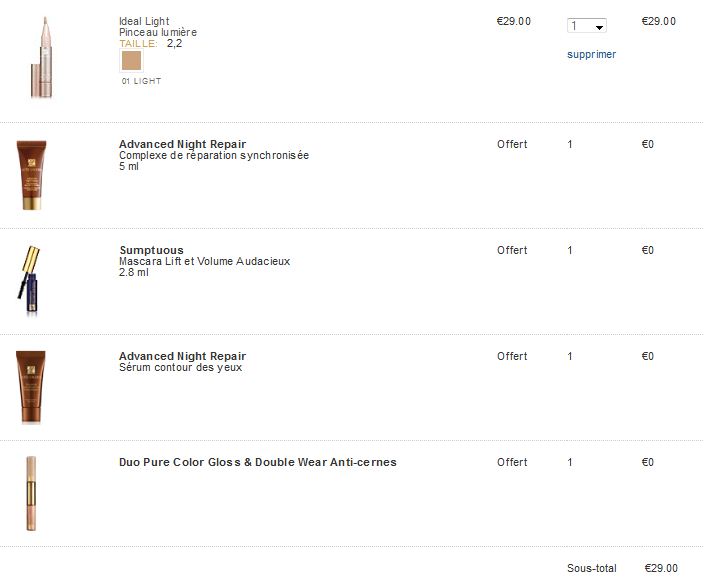Screen dimensions: 704x585
Task: Open Advanced Night Repair Complexe de réparation title
Action: [x=182, y=144]
